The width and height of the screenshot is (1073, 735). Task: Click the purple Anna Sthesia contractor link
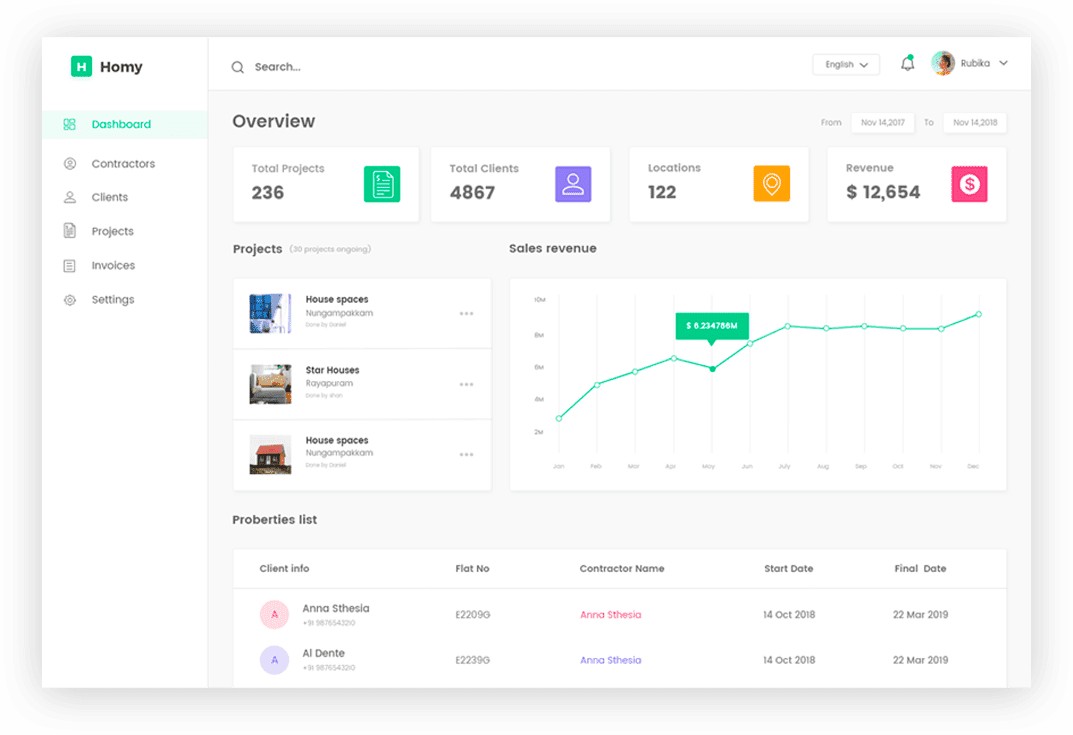point(610,660)
